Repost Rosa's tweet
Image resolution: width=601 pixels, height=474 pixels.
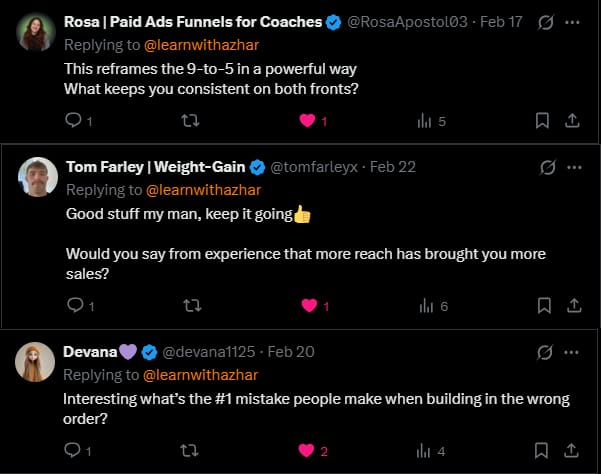(186, 121)
